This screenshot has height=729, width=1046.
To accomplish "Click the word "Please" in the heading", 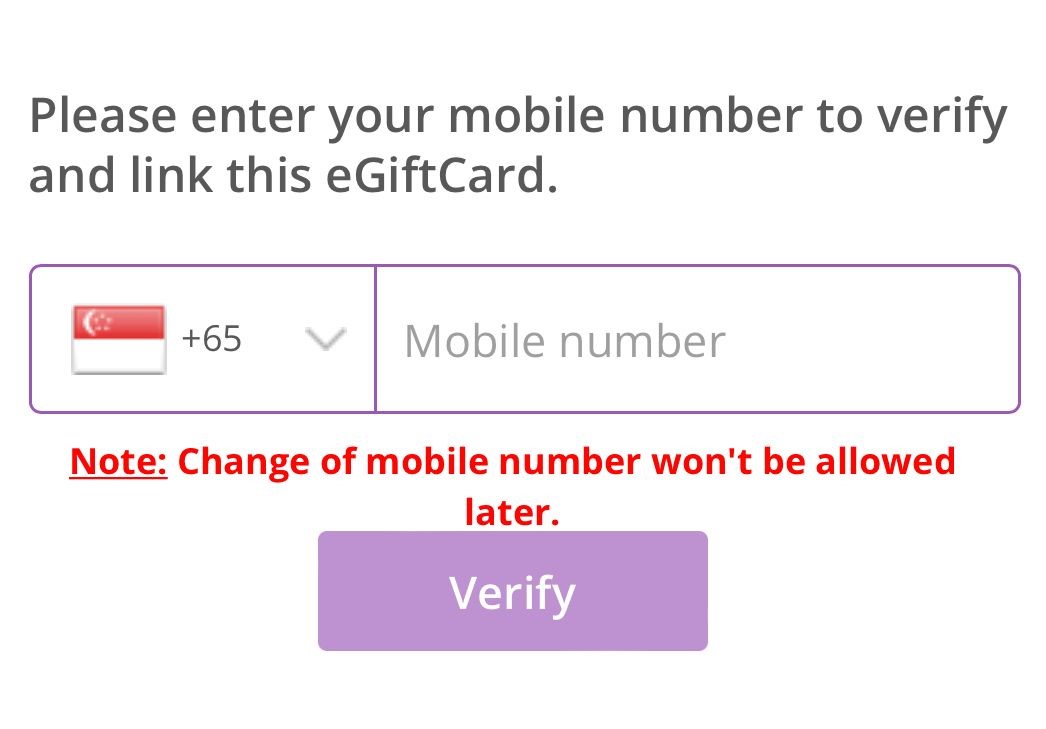I will pos(102,116).
